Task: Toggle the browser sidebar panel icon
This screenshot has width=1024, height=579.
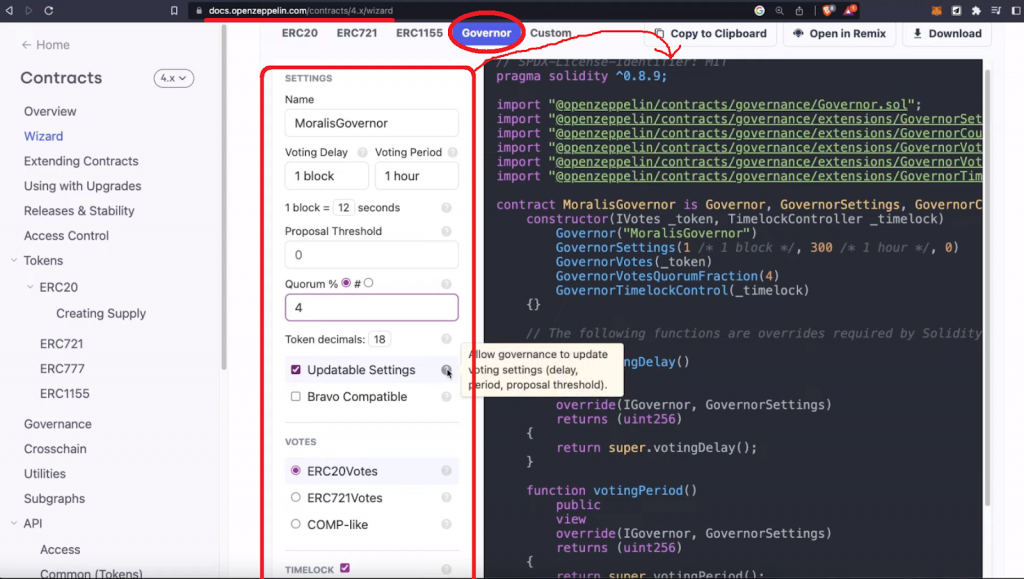Action: click(1016, 10)
